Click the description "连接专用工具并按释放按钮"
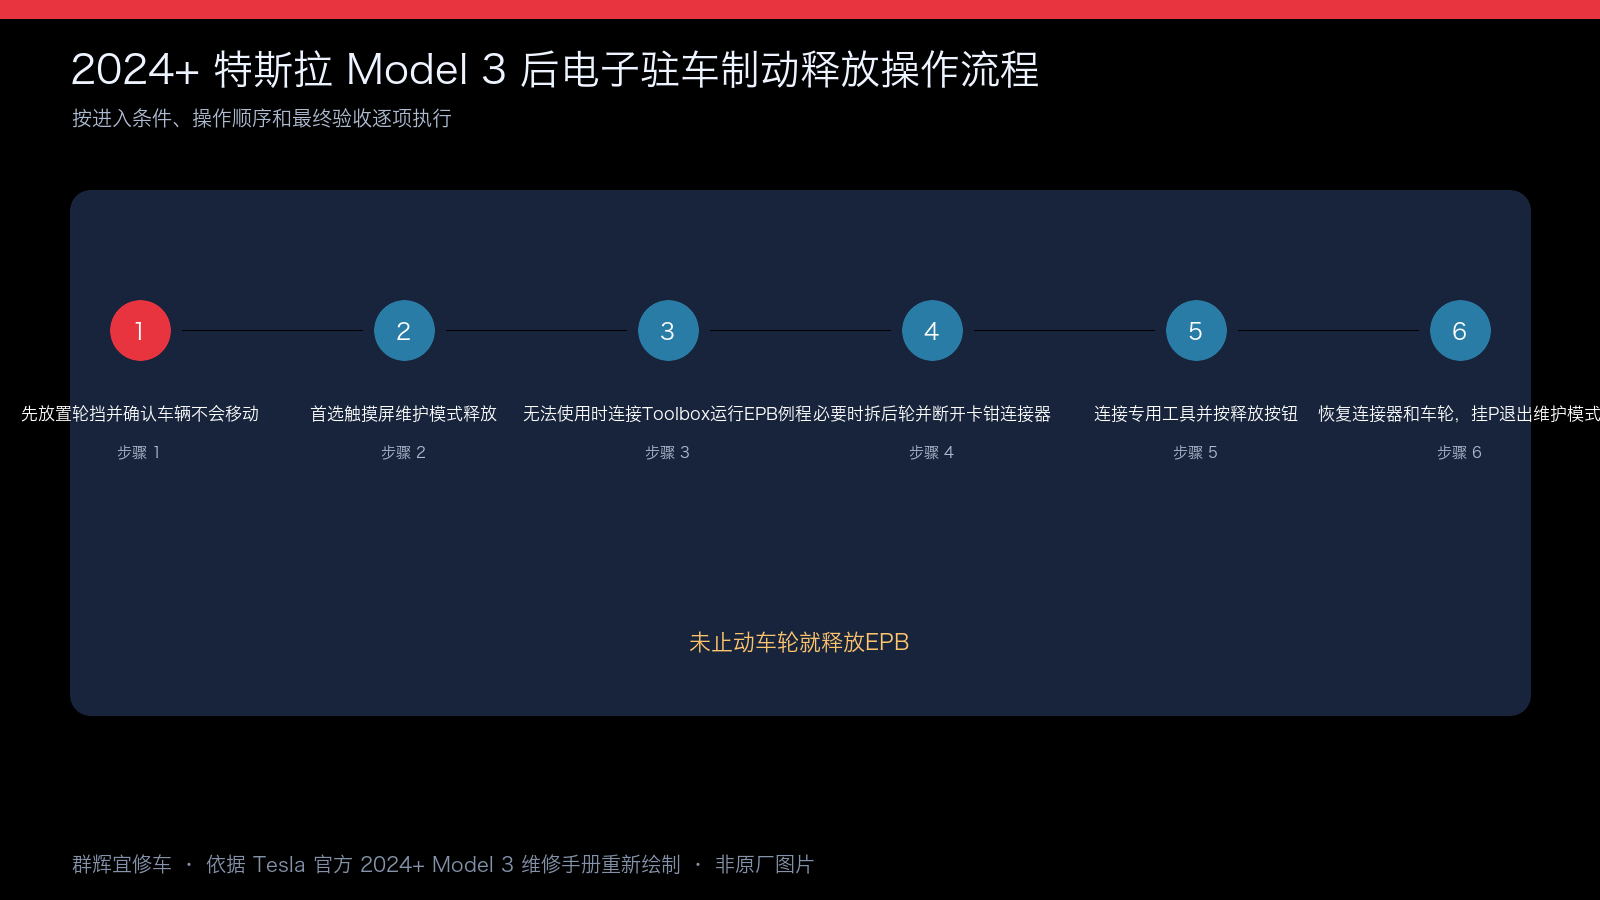Image resolution: width=1600 pixels, height=900 pixels. [1196, 414]
